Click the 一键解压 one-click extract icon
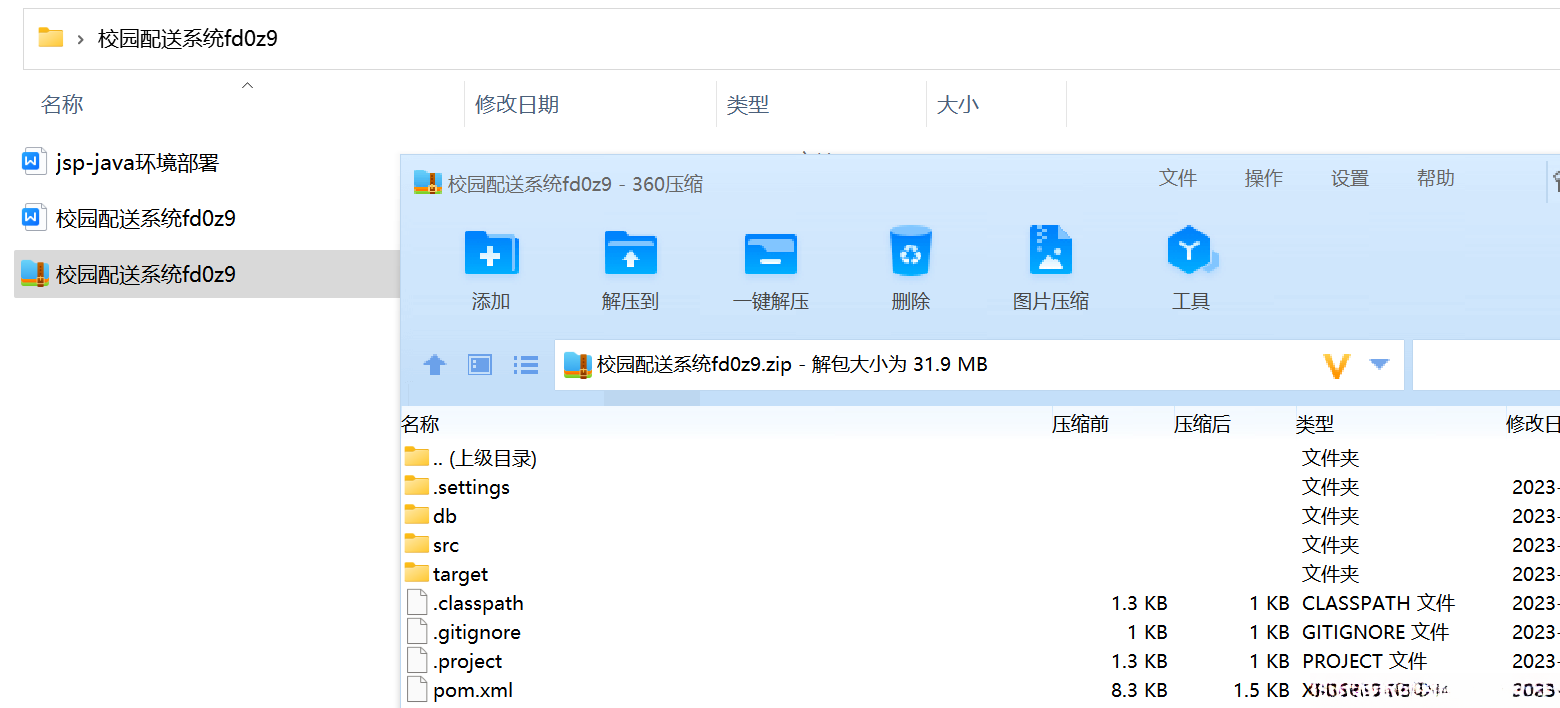Viewport: 1560px width, 708px height. (x=770, y=253)
